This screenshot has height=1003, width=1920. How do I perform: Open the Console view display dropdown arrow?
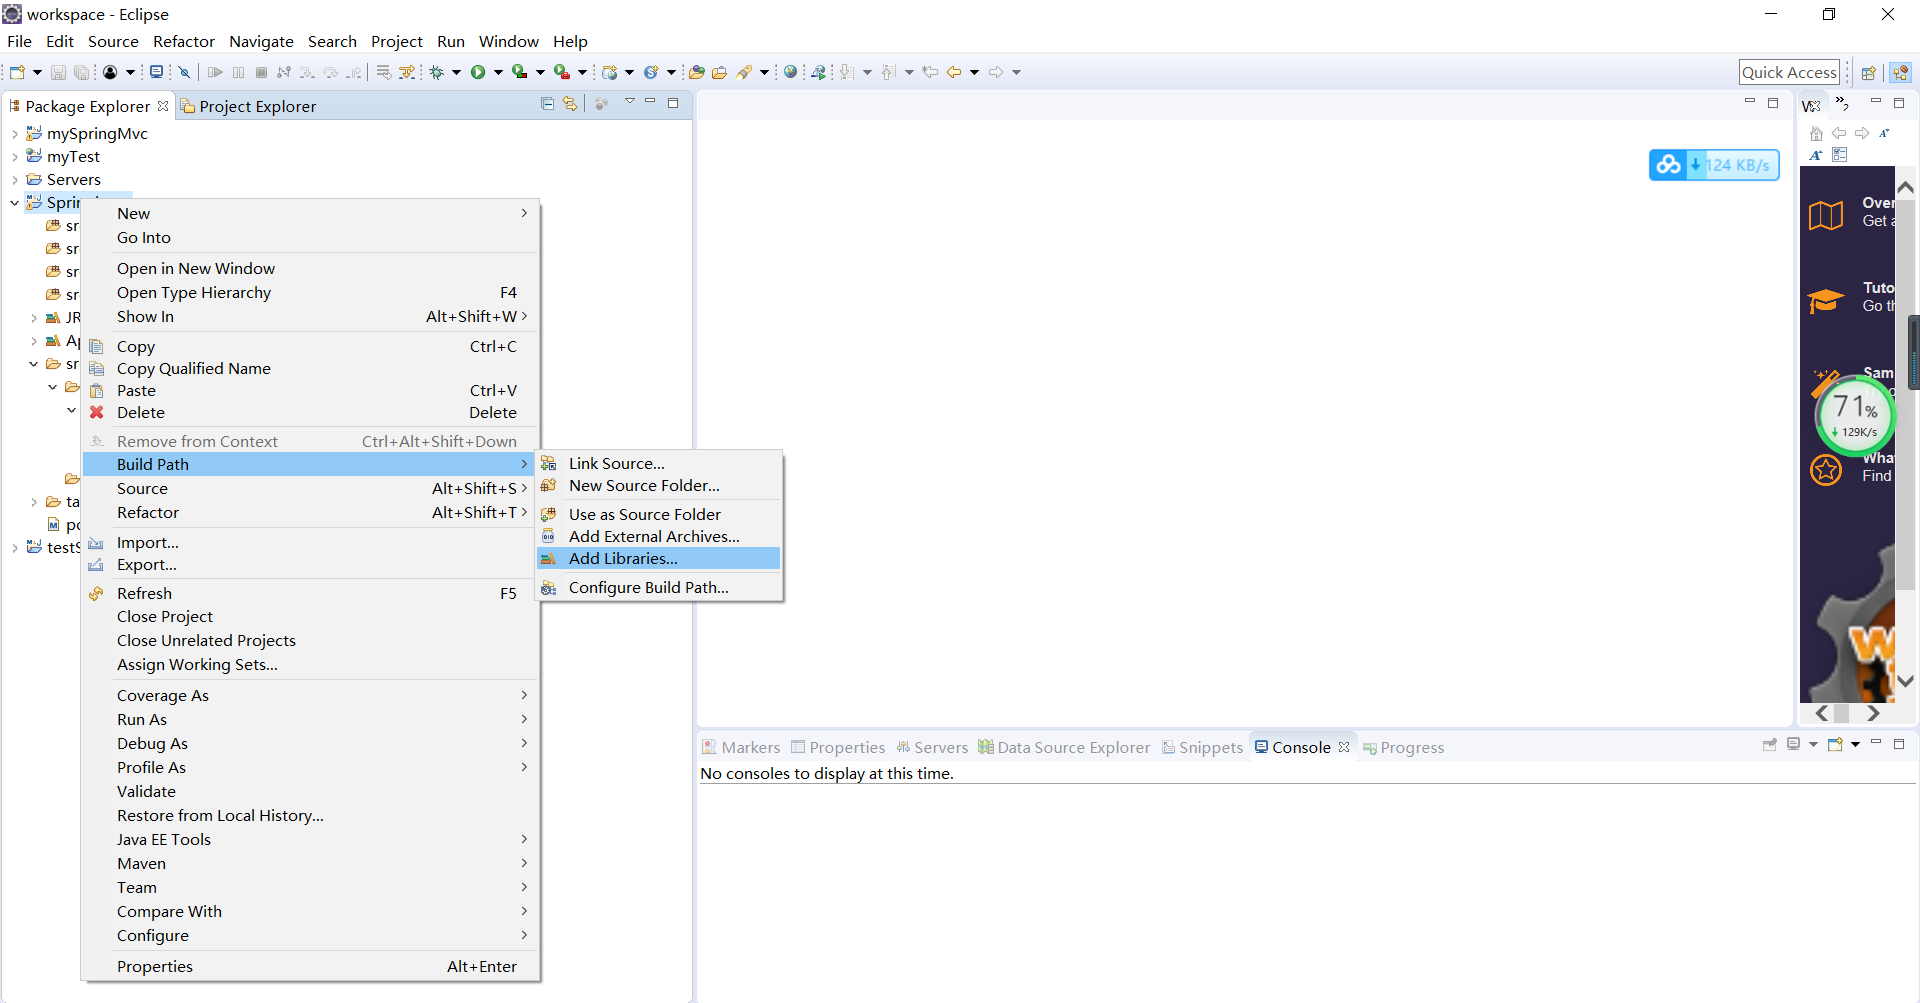pos(1813,744)
